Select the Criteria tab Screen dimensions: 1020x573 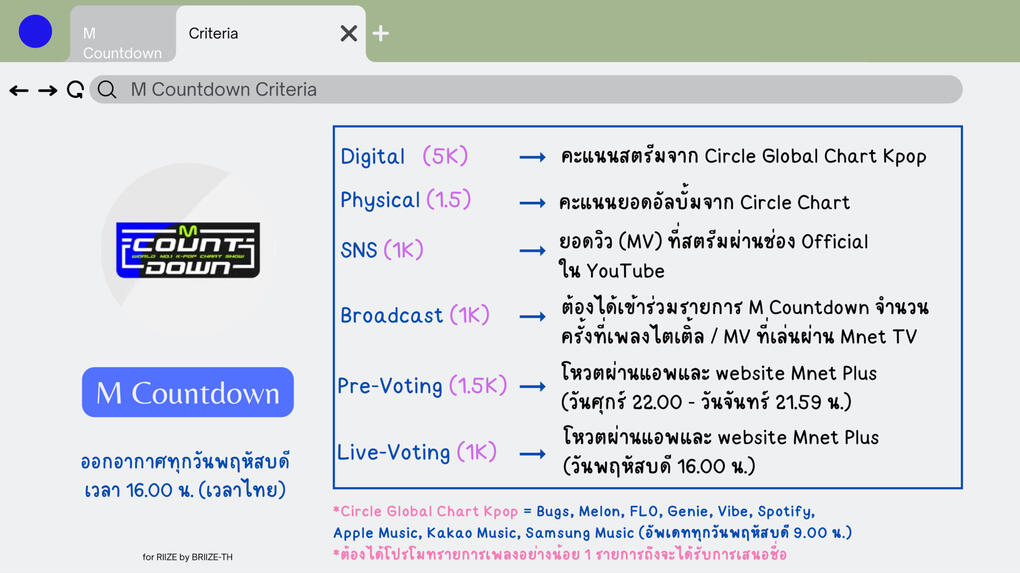(214, 33)
